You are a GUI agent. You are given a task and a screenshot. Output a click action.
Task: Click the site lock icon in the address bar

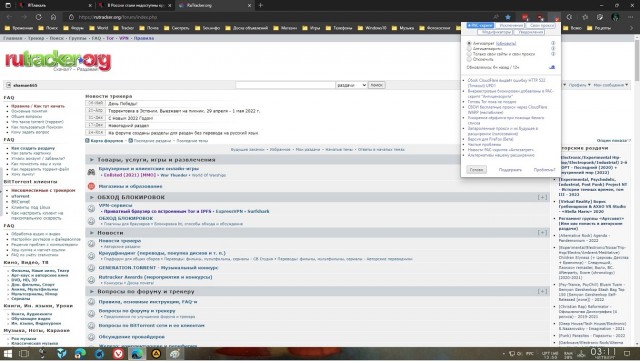point(71,17)
